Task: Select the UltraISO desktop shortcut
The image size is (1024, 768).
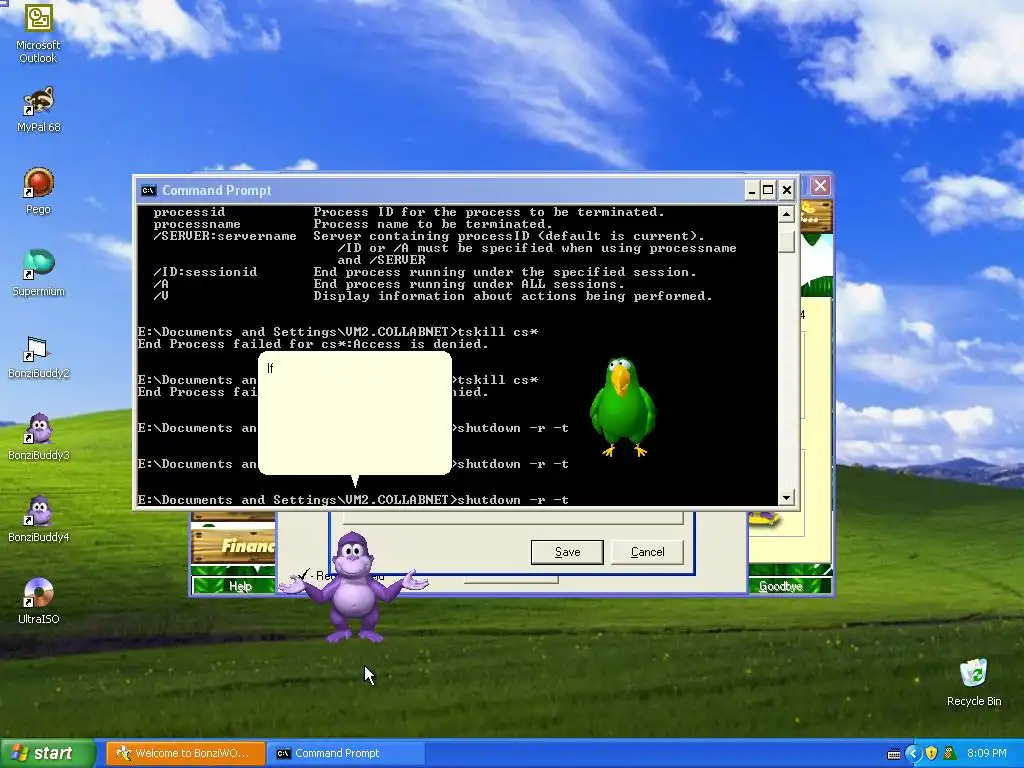Action: pyautogui.click(x=38, y=601)
